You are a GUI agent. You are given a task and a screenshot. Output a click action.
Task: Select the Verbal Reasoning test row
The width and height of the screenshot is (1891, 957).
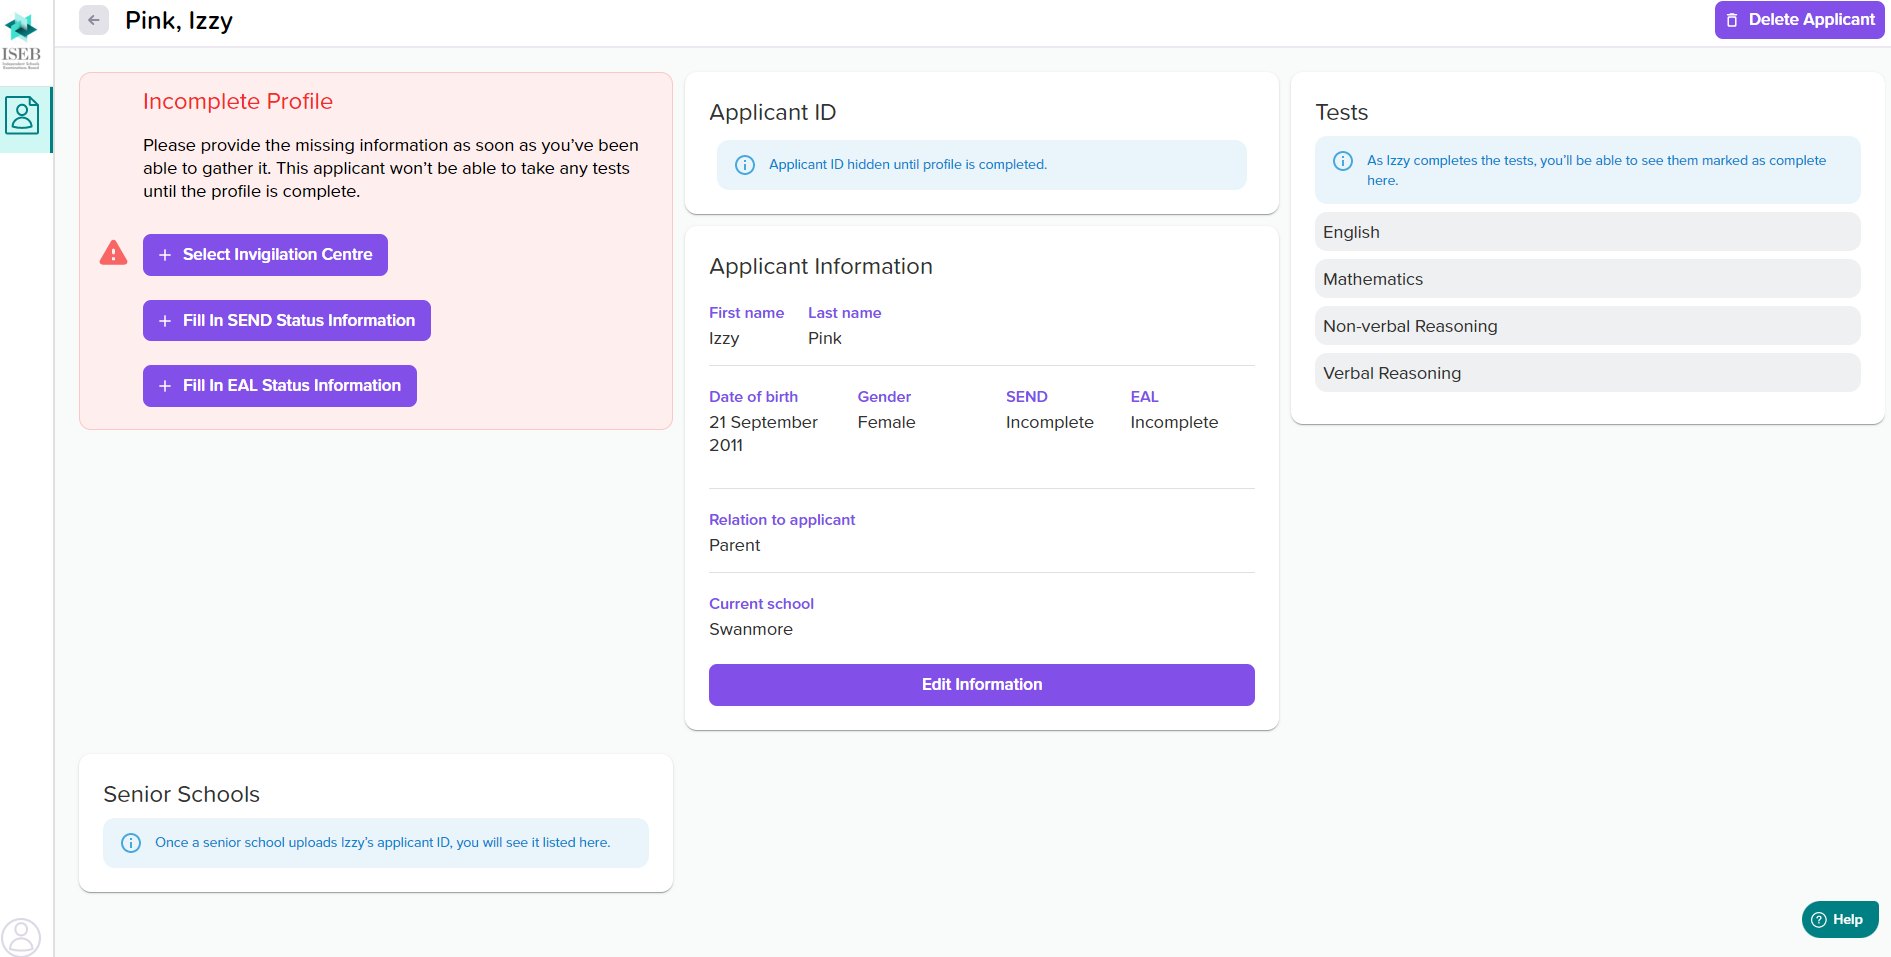click(x=1587, y=373)
